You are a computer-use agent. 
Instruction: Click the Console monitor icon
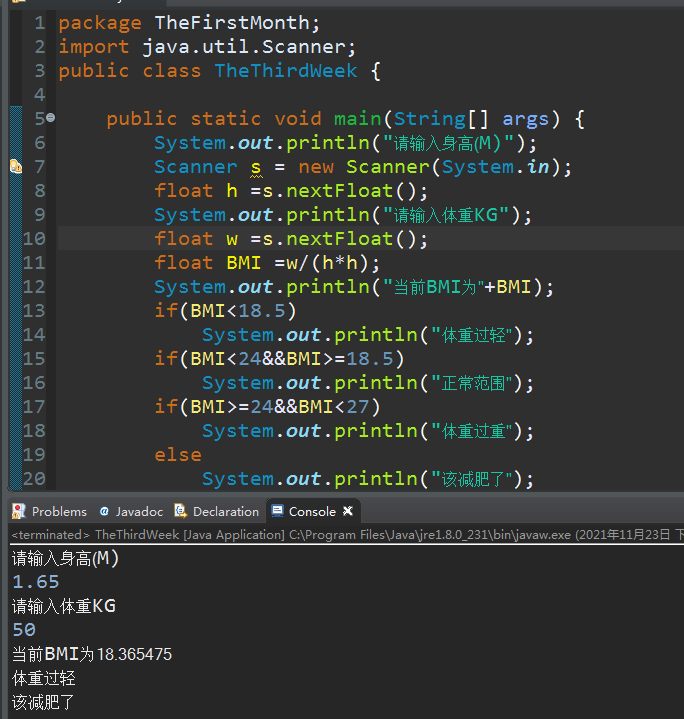coord(277,510)
